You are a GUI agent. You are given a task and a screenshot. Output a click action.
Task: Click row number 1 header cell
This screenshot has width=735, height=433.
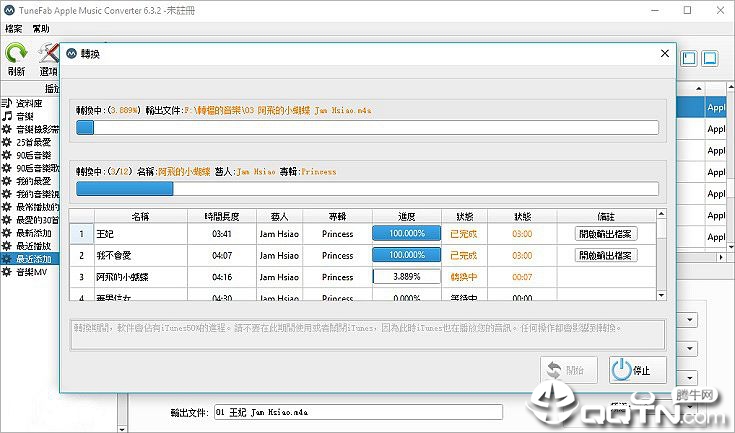(x=82, y=234)
